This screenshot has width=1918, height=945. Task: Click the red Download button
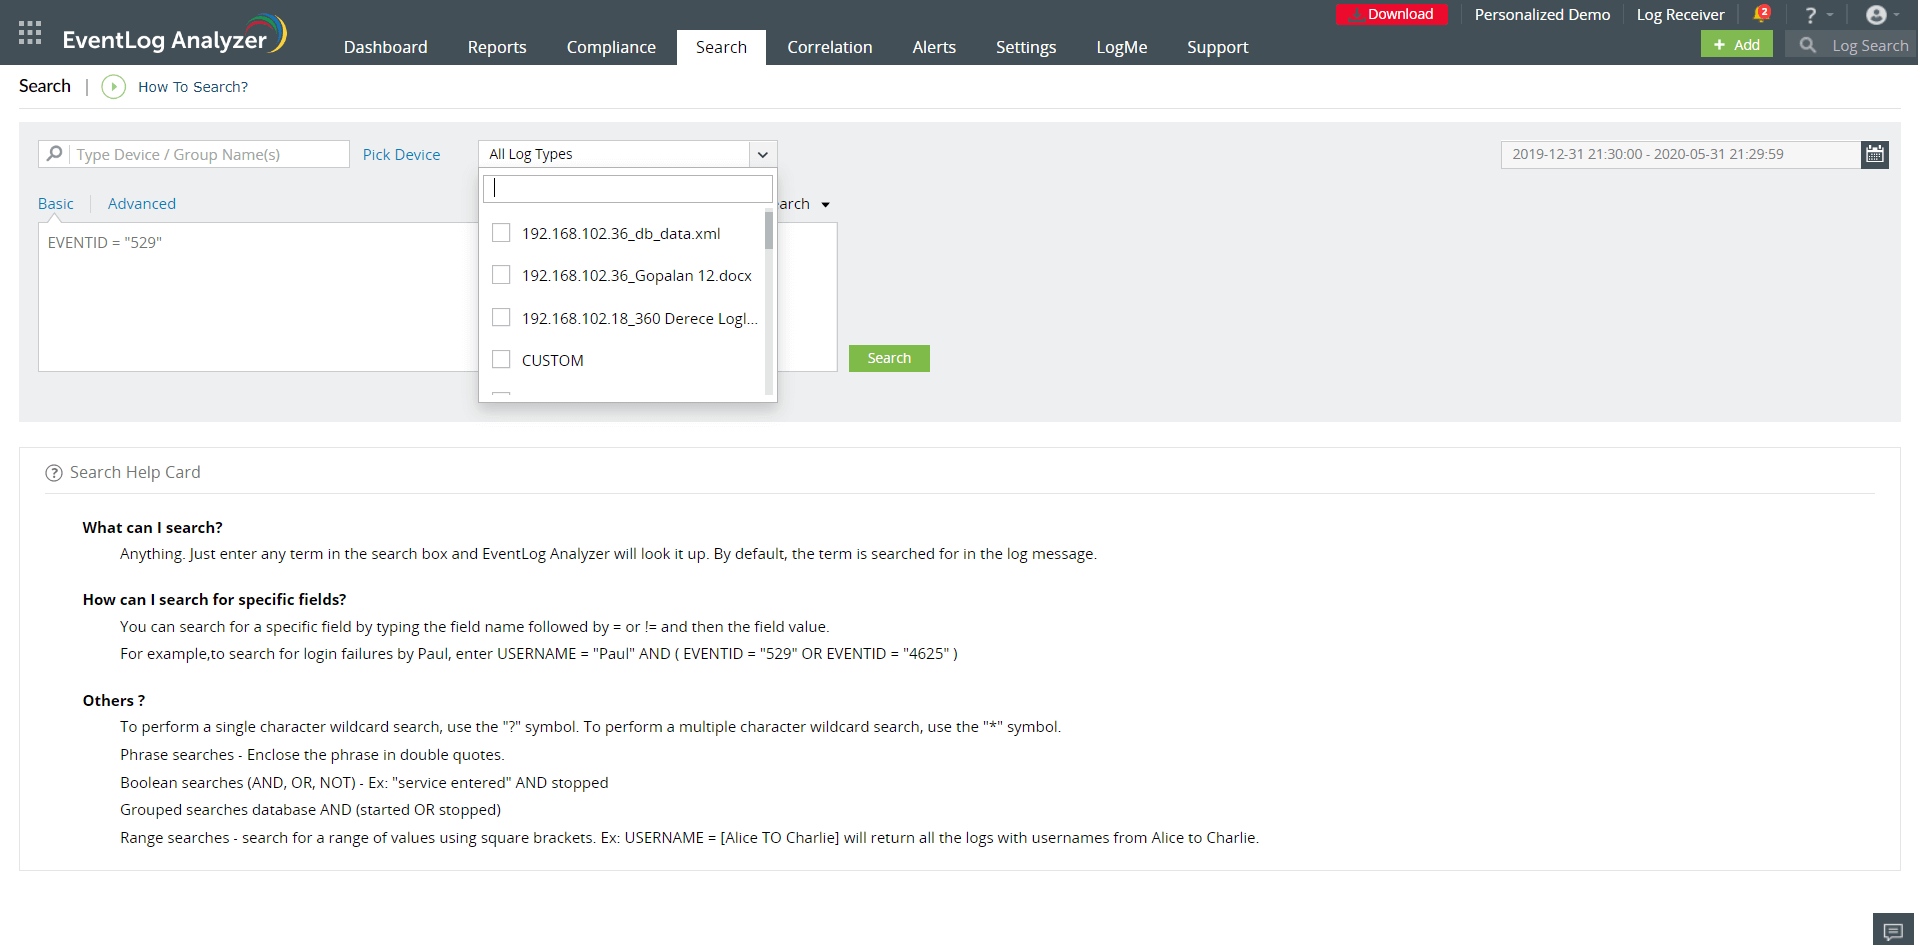tap(1391, 14)
